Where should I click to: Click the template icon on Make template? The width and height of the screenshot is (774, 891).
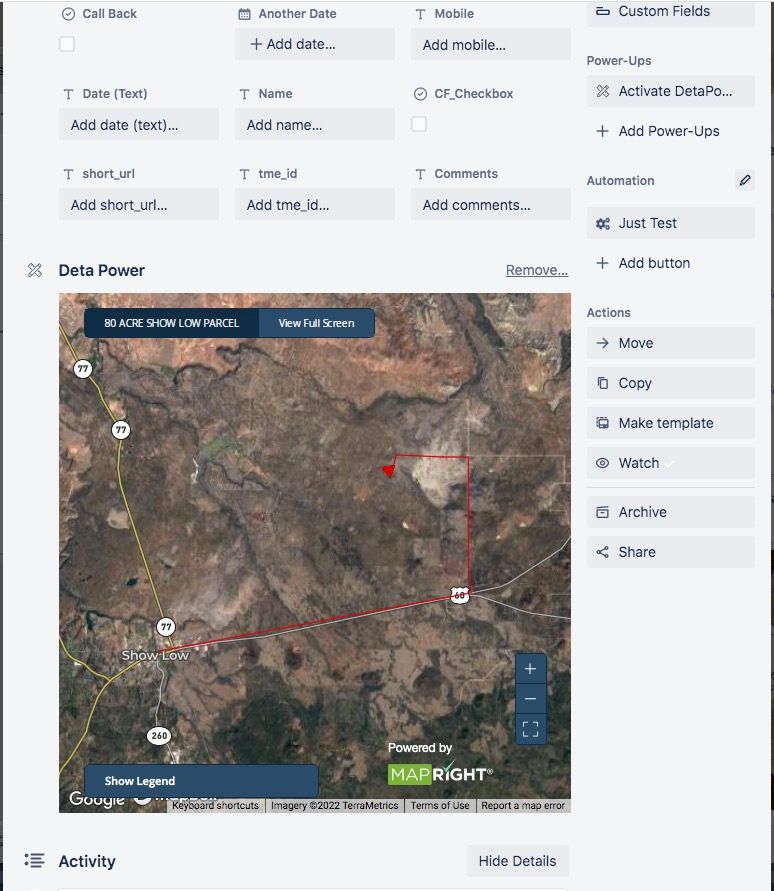point(602,423)
